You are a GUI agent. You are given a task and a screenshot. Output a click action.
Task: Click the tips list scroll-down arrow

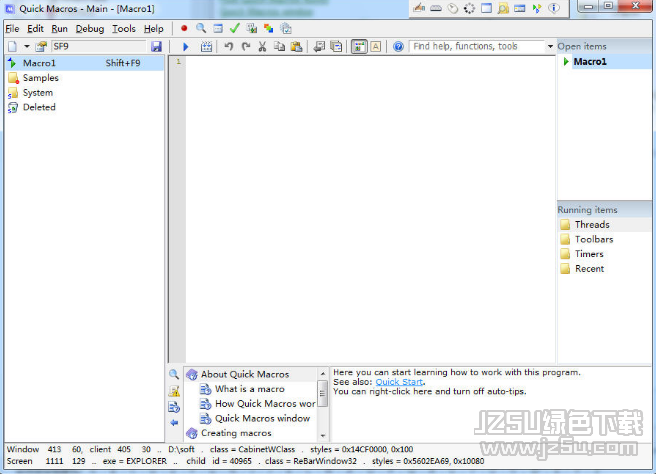[323, 436]
